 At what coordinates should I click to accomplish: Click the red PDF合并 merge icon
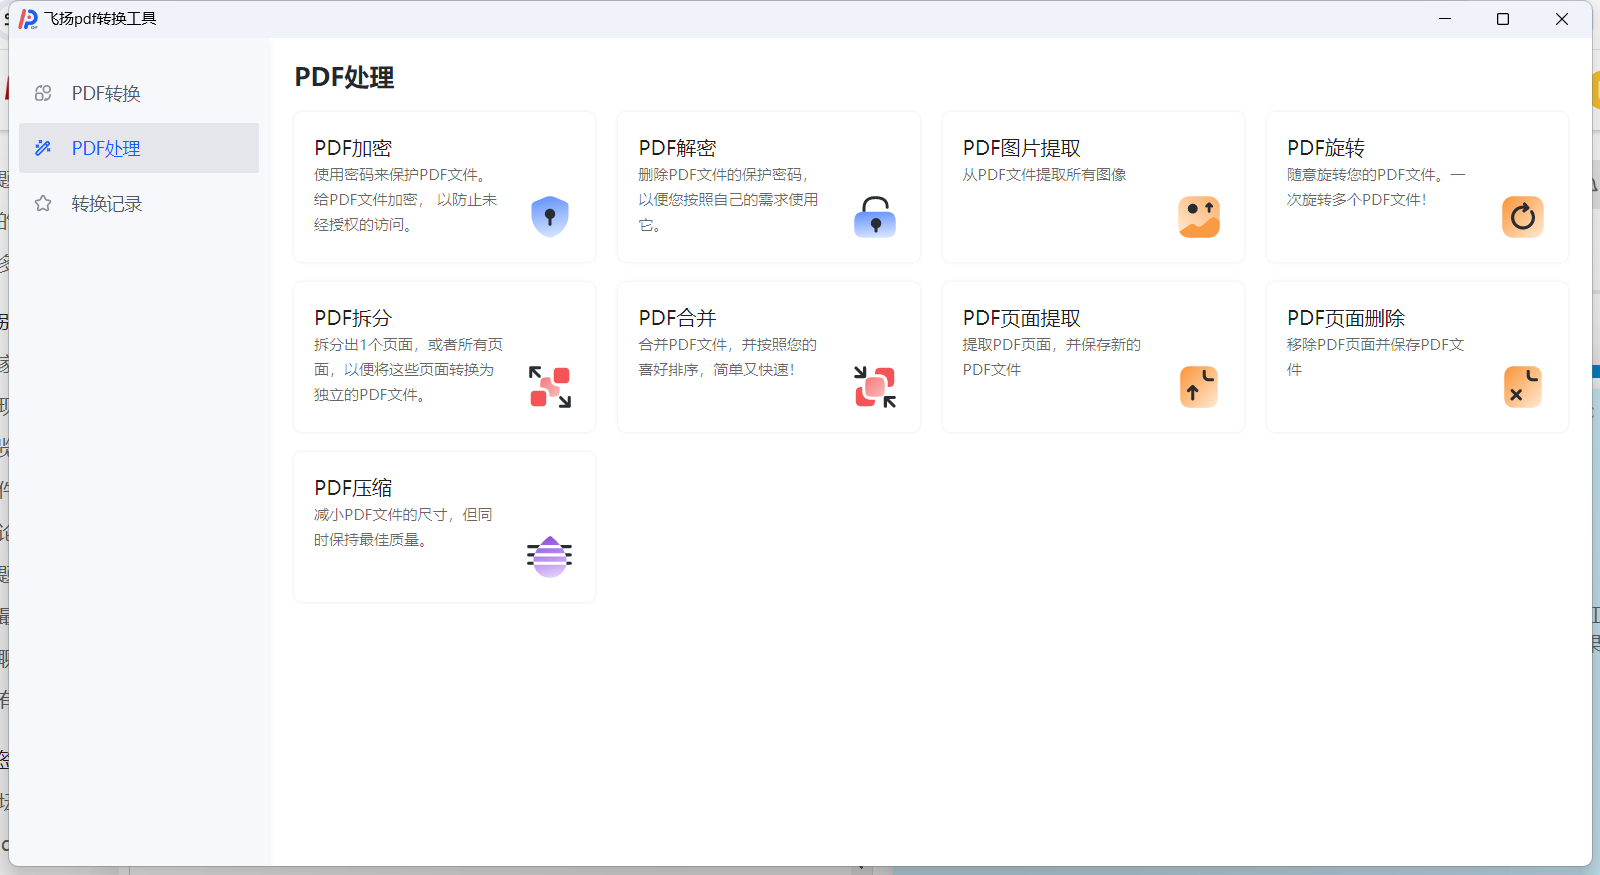click(x=875, y=387)
